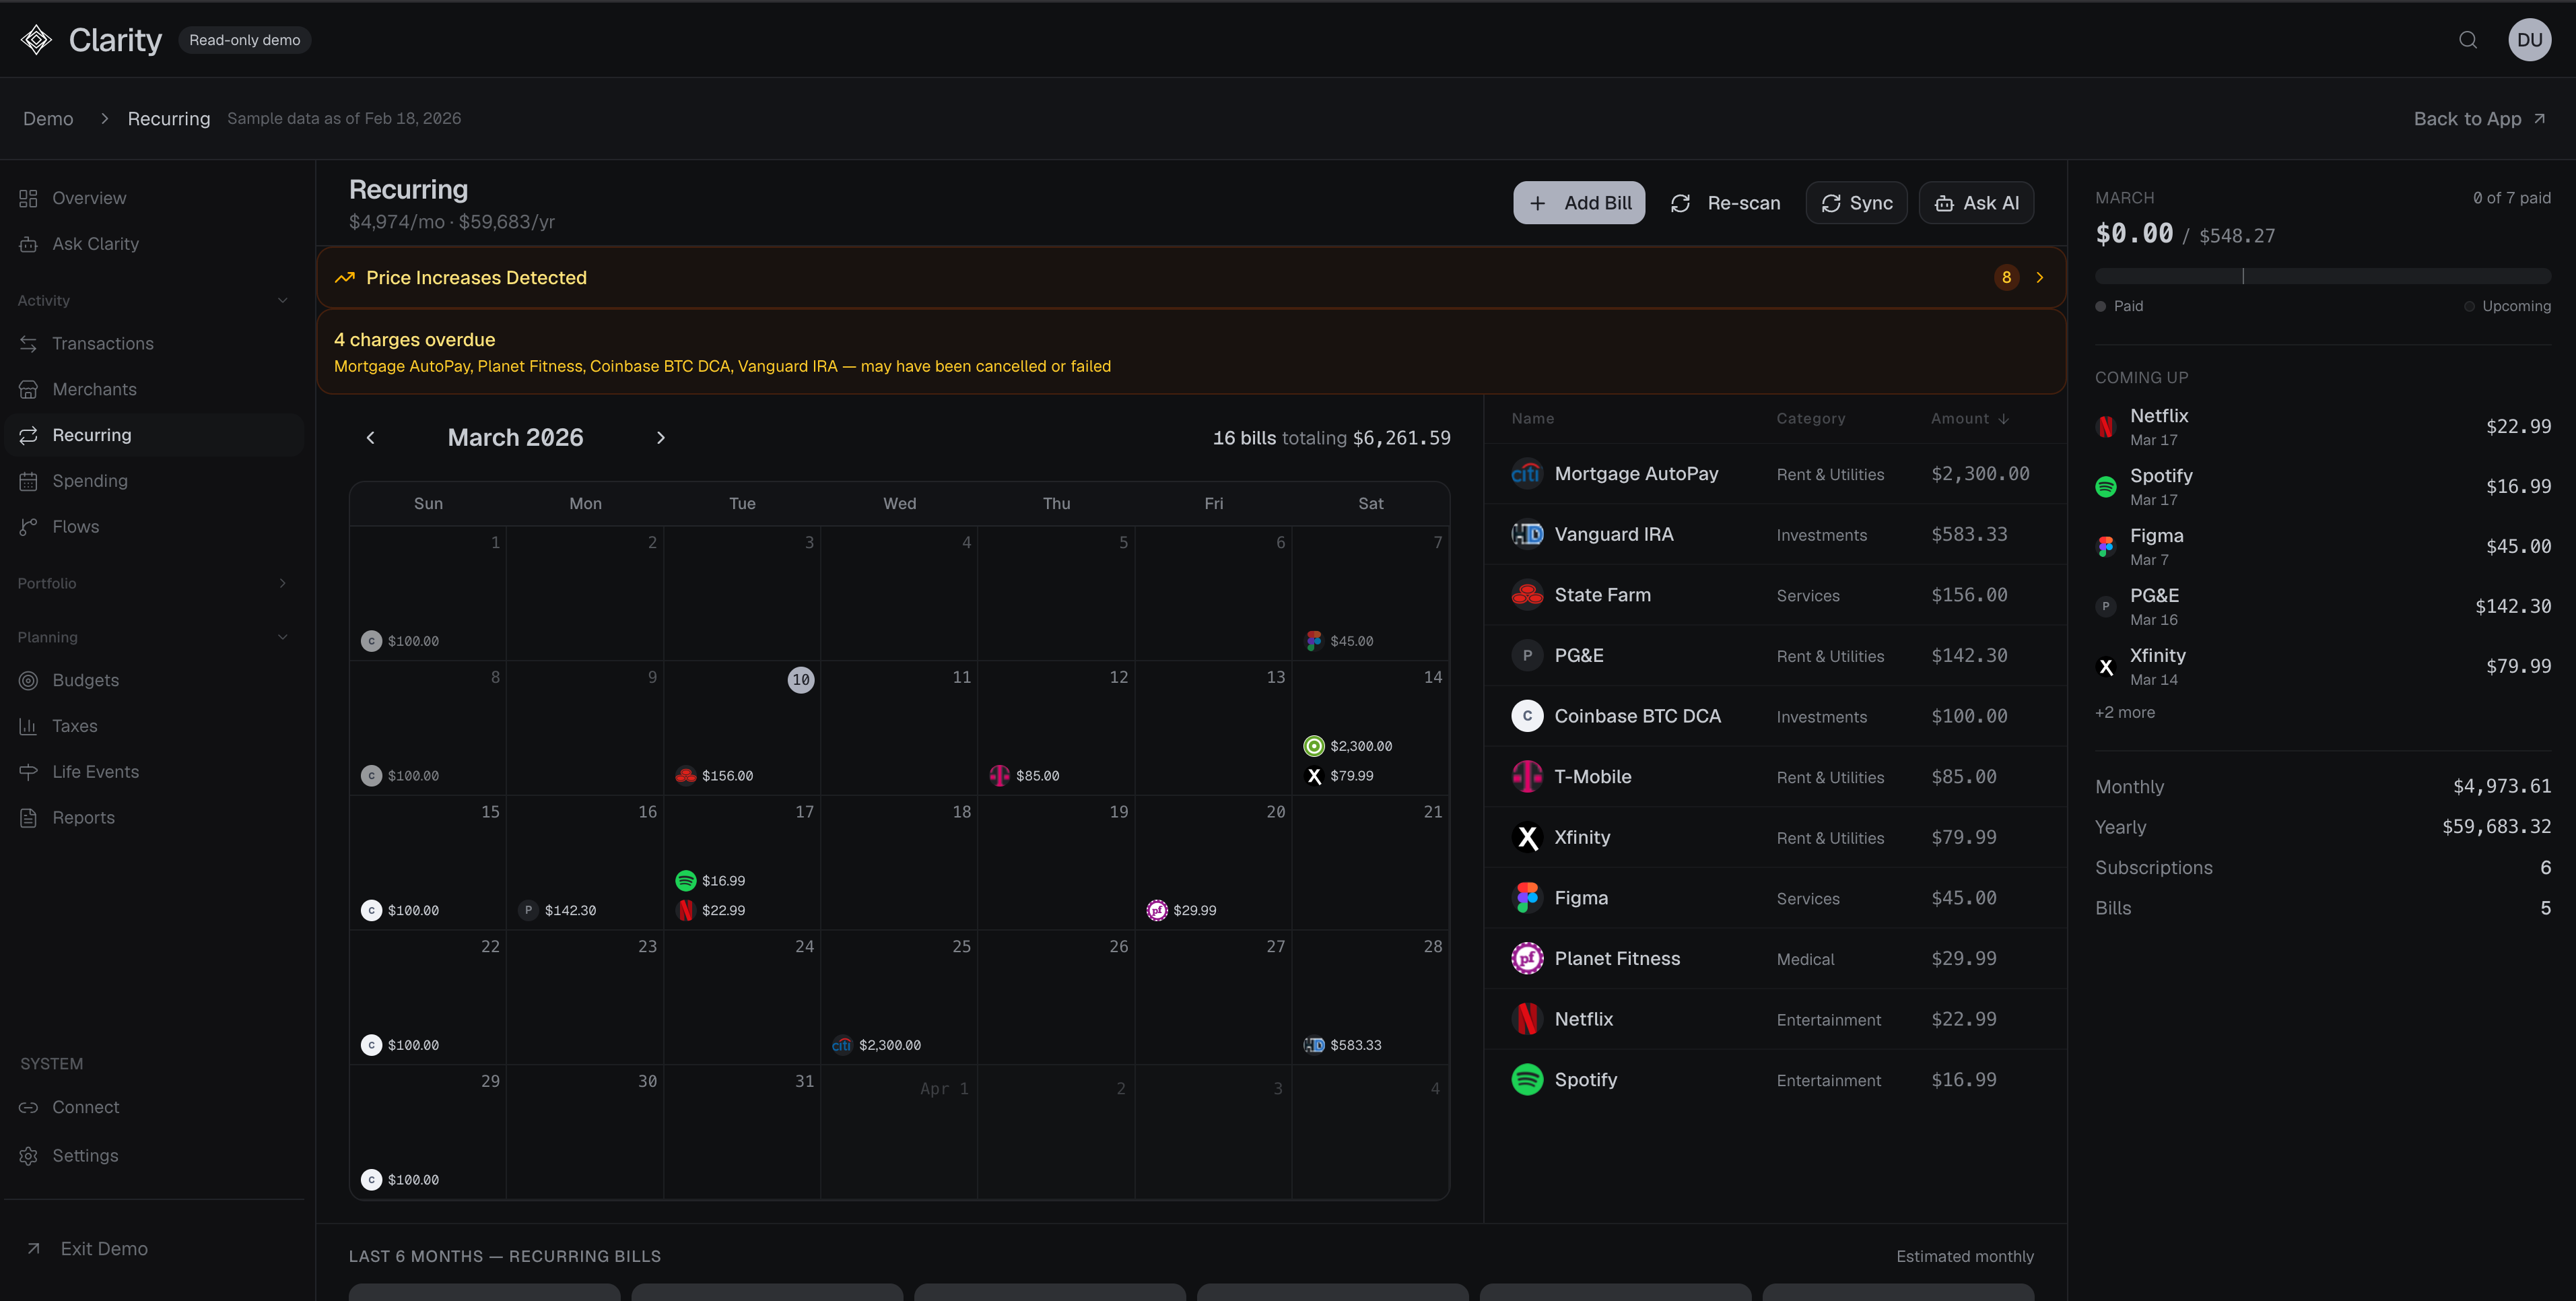Open the Demo breadcrumb link
Image resolution: width=2576 pixels, height=1301 pixels.
pyautogui.click(x=47, y=118)
